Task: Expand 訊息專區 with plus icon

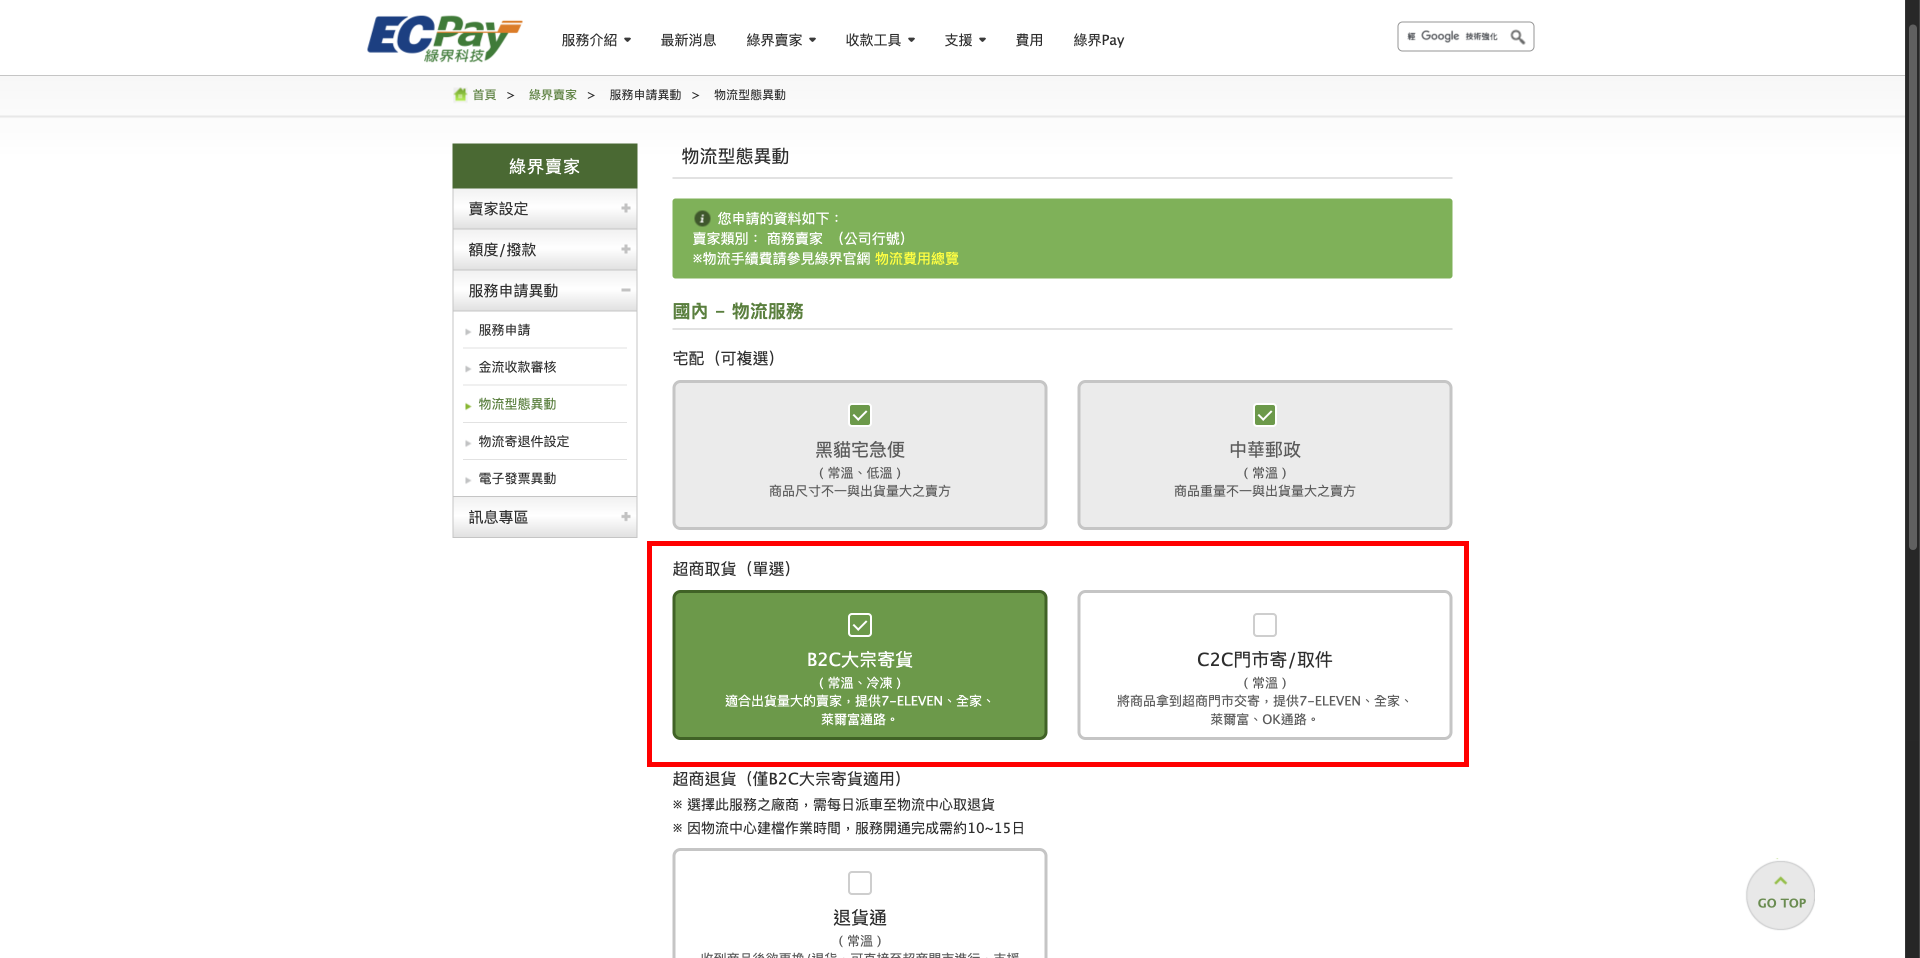Action: pos(625,517)
